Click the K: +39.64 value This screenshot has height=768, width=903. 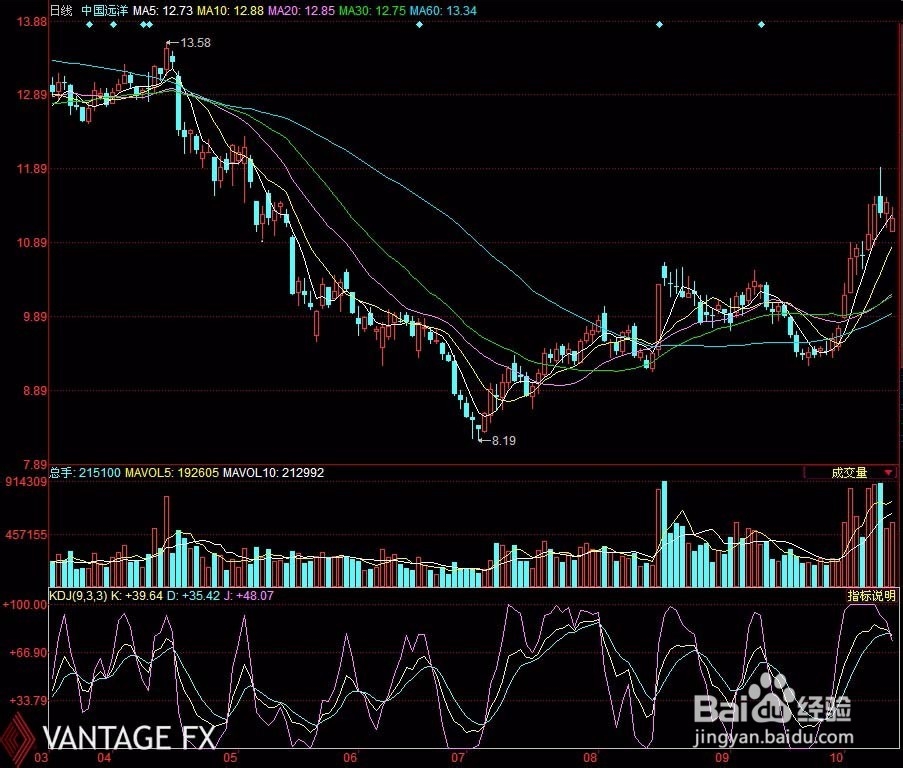[x=137, y=595]
